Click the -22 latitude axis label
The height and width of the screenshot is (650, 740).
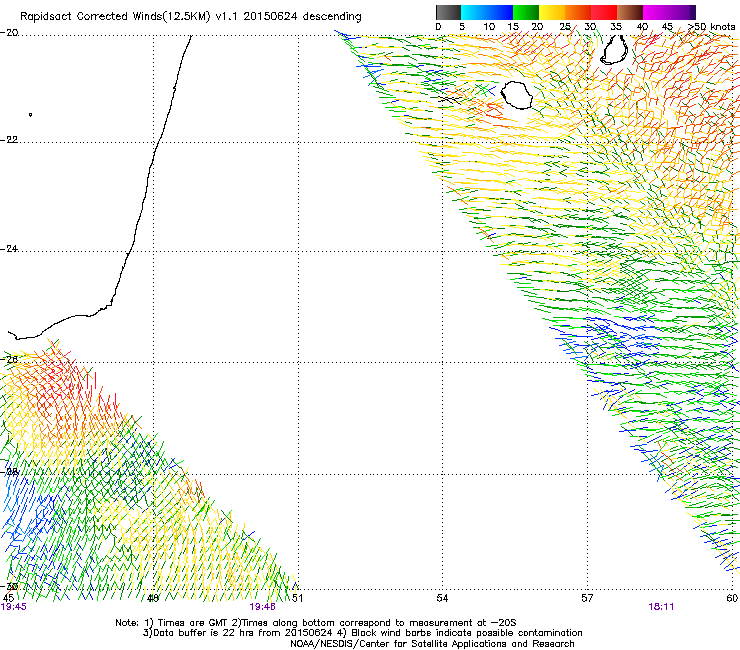point(9,140)
